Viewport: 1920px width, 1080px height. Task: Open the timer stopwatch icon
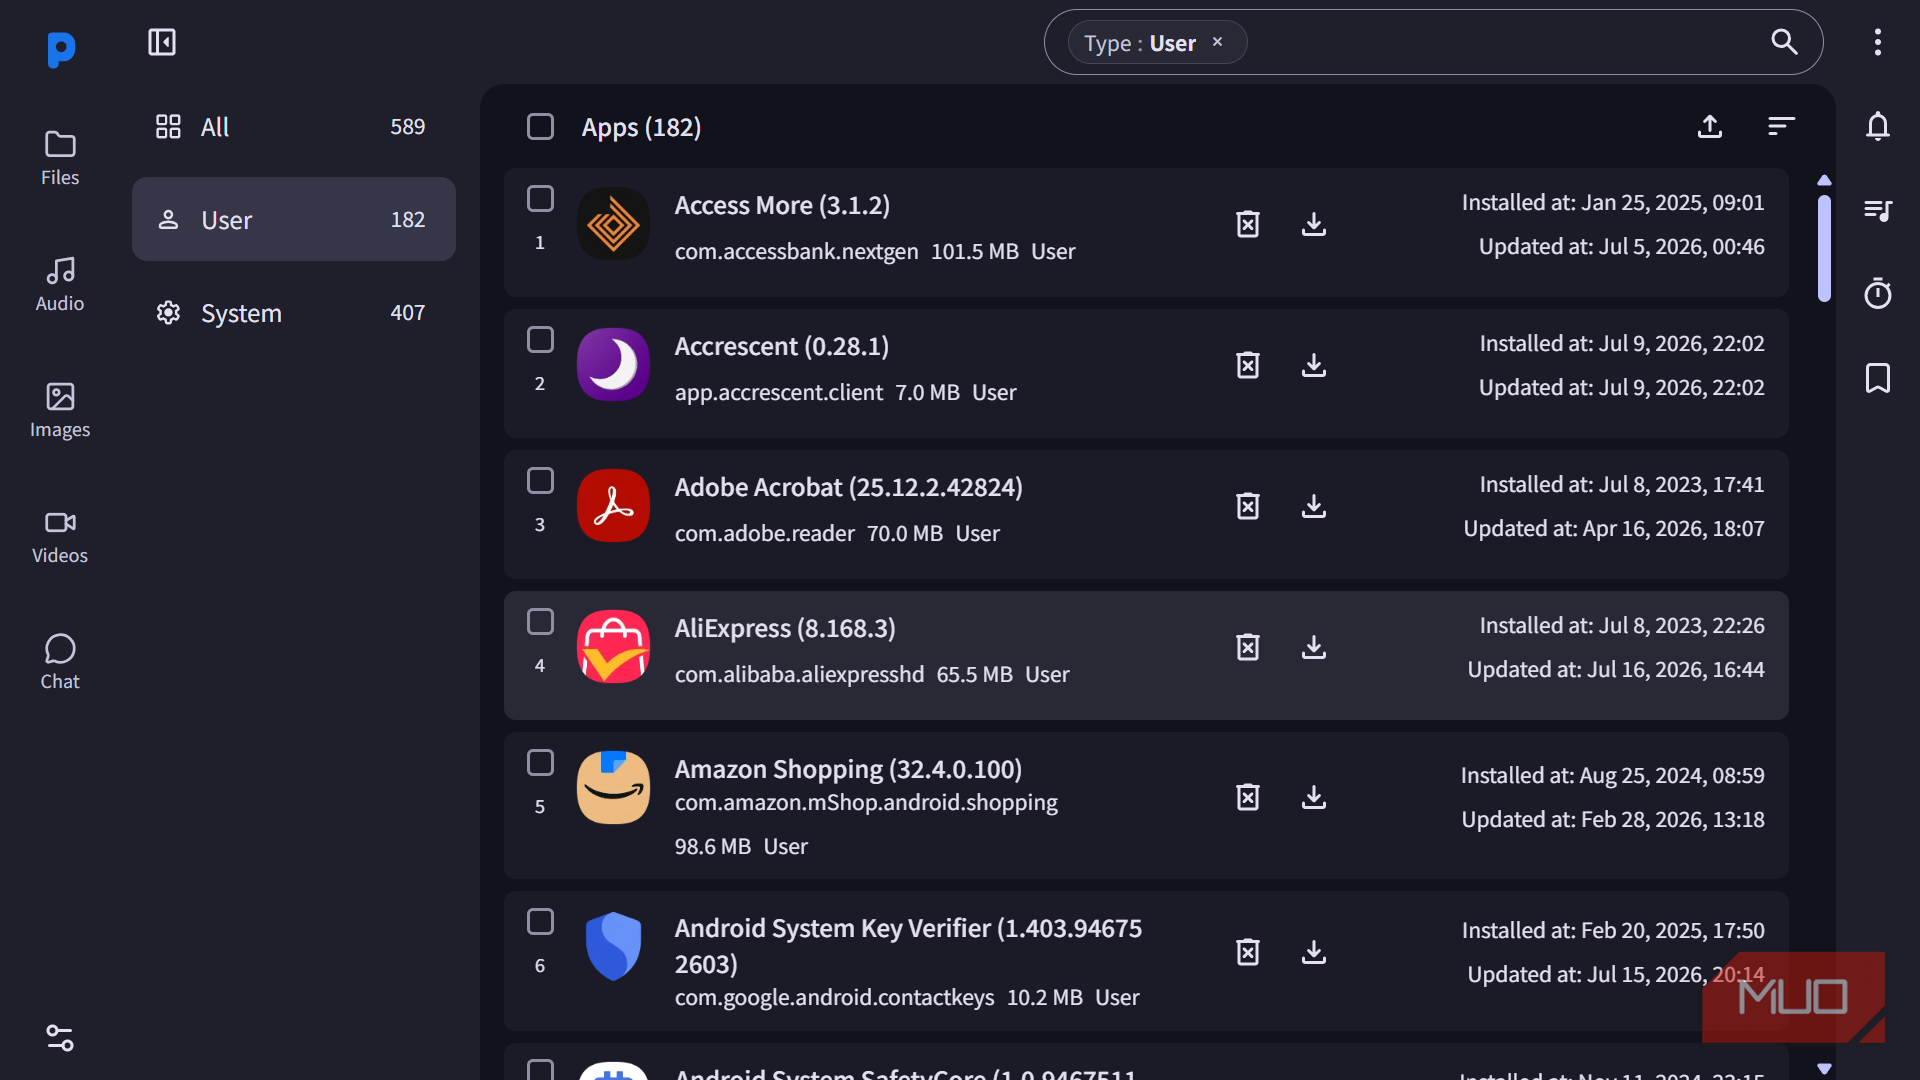(1878, 293)
